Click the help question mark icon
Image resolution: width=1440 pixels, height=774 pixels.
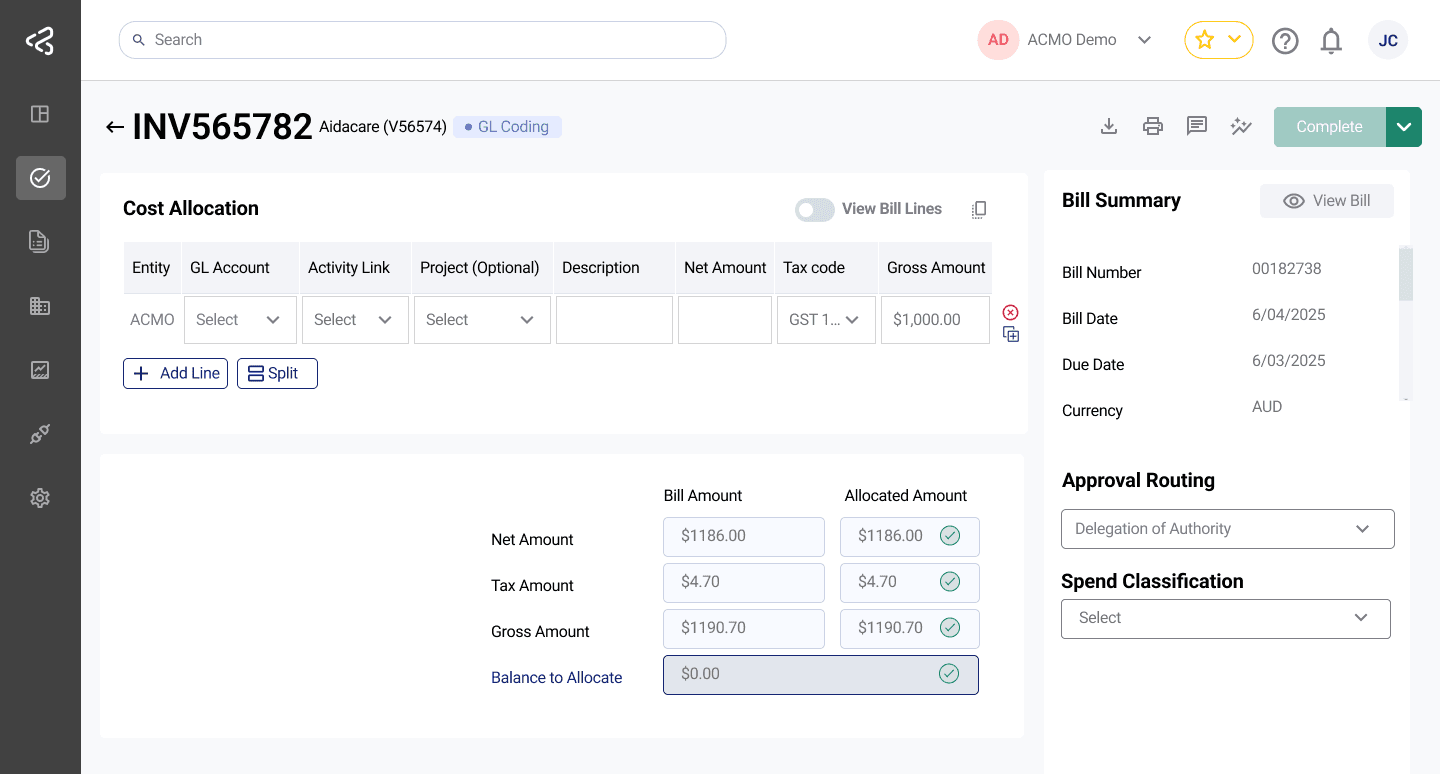point(1285,41)
